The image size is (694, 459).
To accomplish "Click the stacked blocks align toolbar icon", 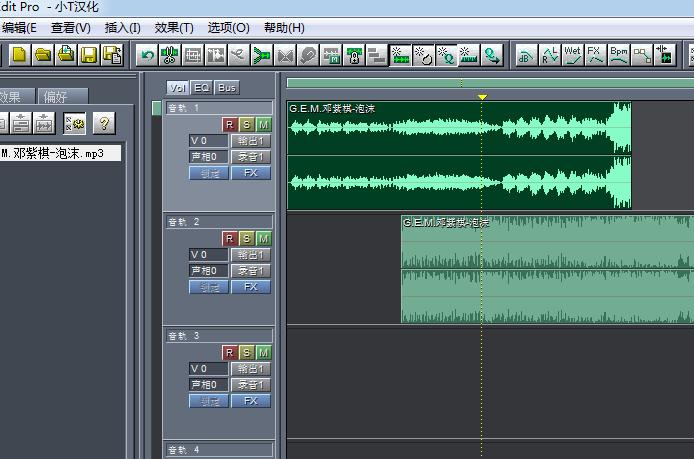I will 377,55.
